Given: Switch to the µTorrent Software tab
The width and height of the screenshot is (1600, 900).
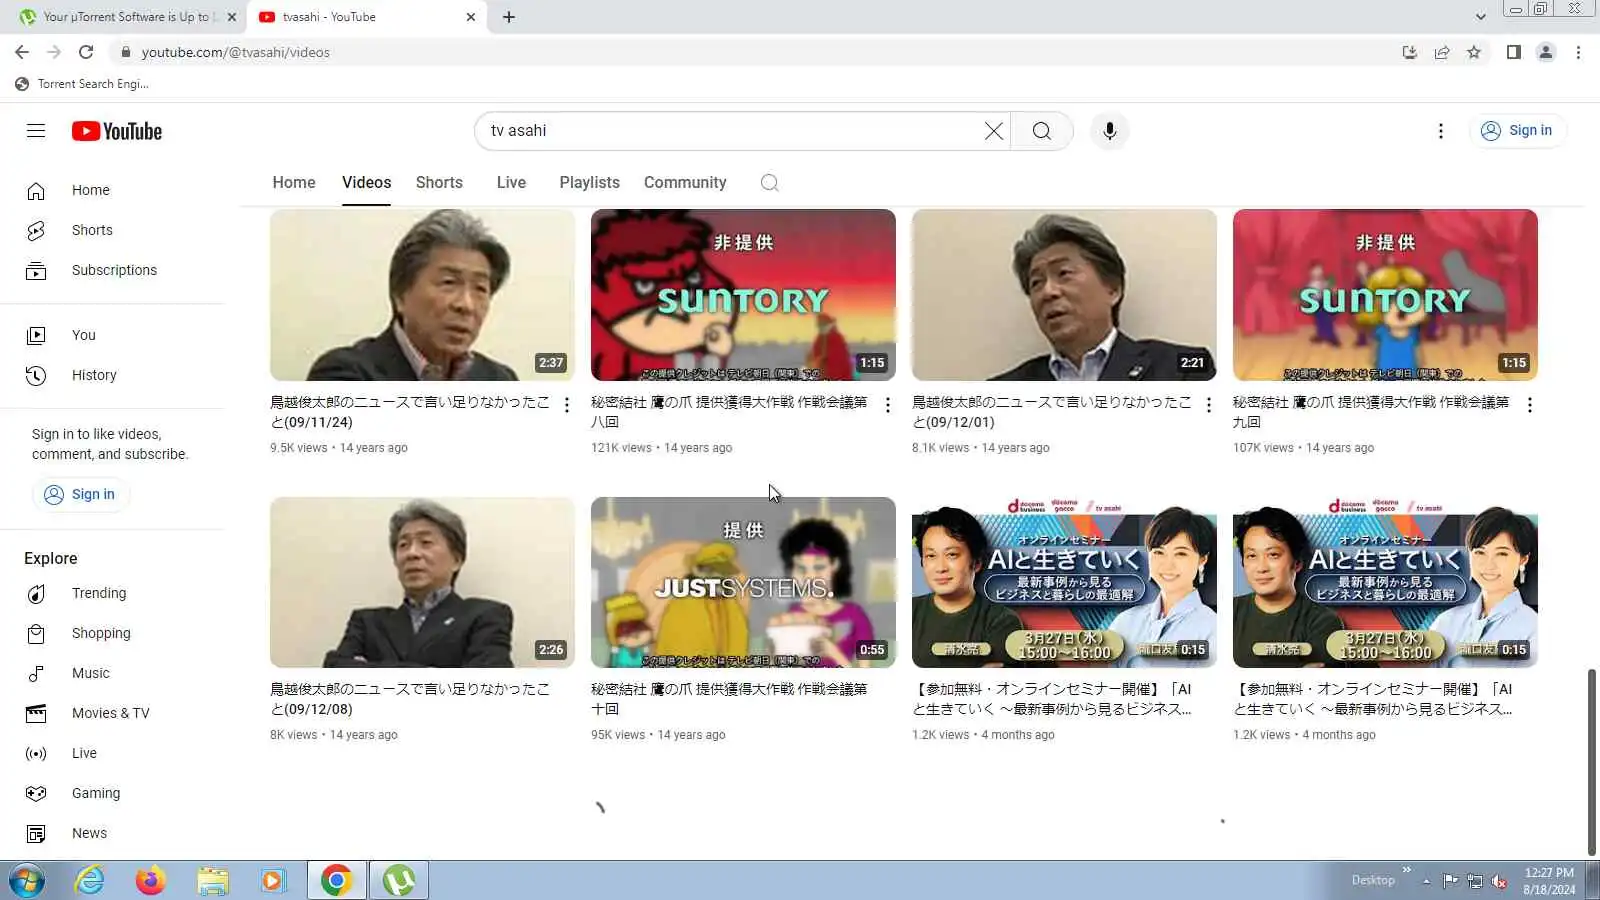Looking at the screenshot, I should pyautogui.click(x=126, y=17).
